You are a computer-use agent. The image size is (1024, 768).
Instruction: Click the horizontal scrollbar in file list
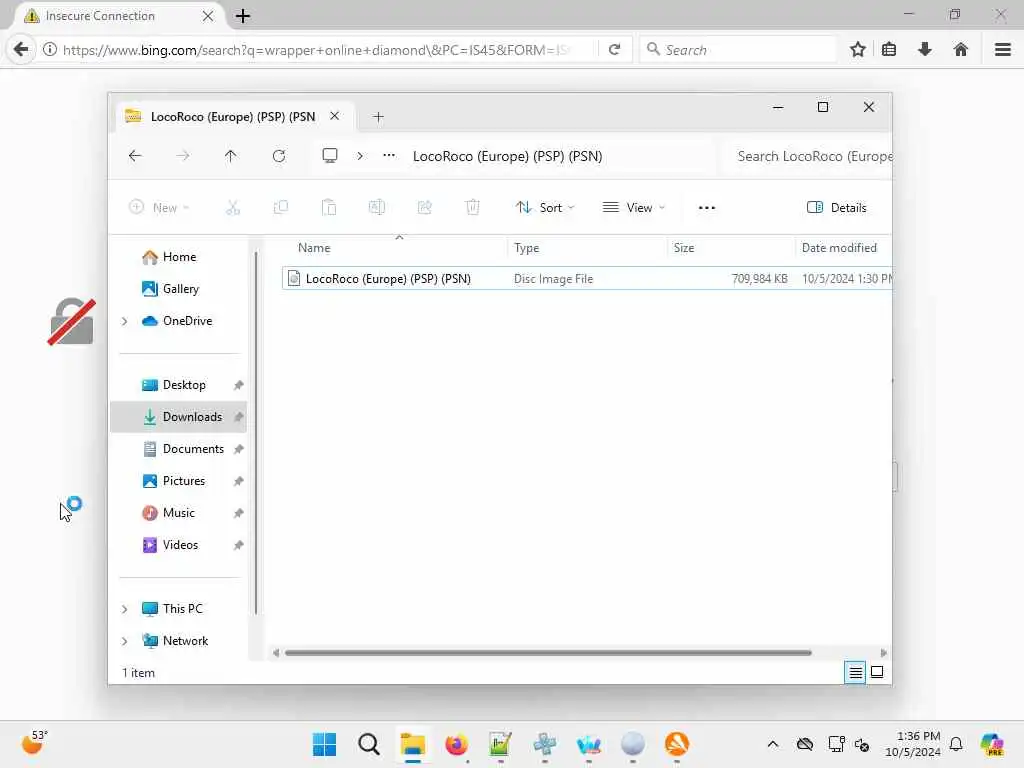click(548, 652)
